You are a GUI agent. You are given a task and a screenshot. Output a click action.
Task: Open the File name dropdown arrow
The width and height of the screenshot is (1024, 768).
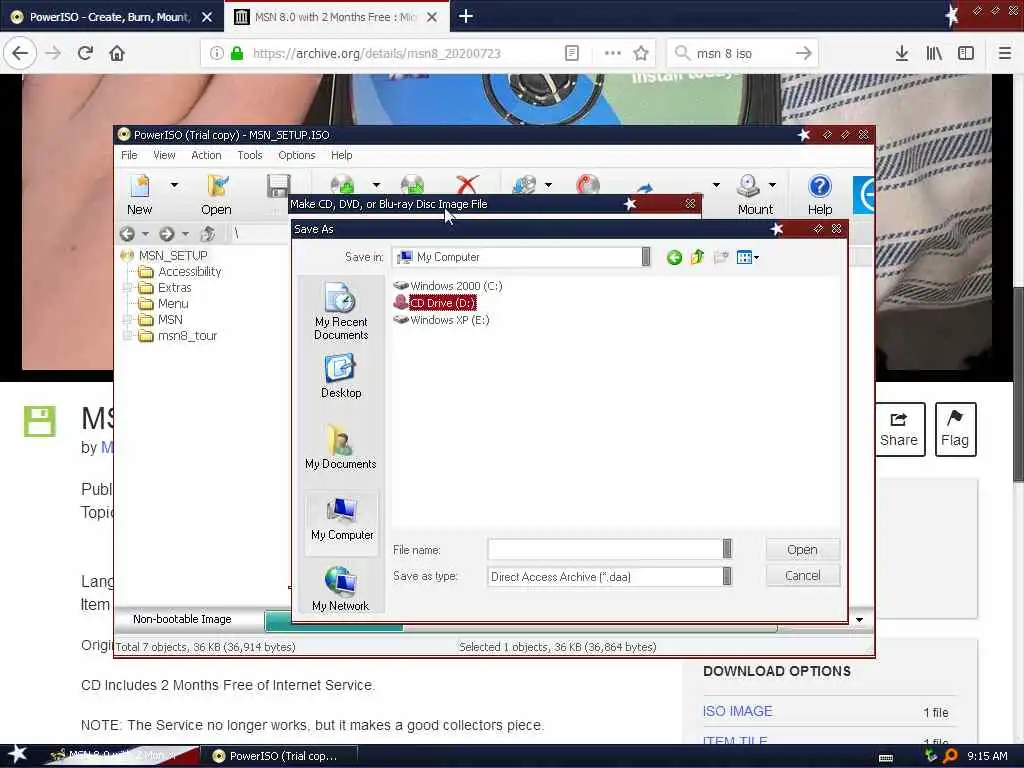728,549
